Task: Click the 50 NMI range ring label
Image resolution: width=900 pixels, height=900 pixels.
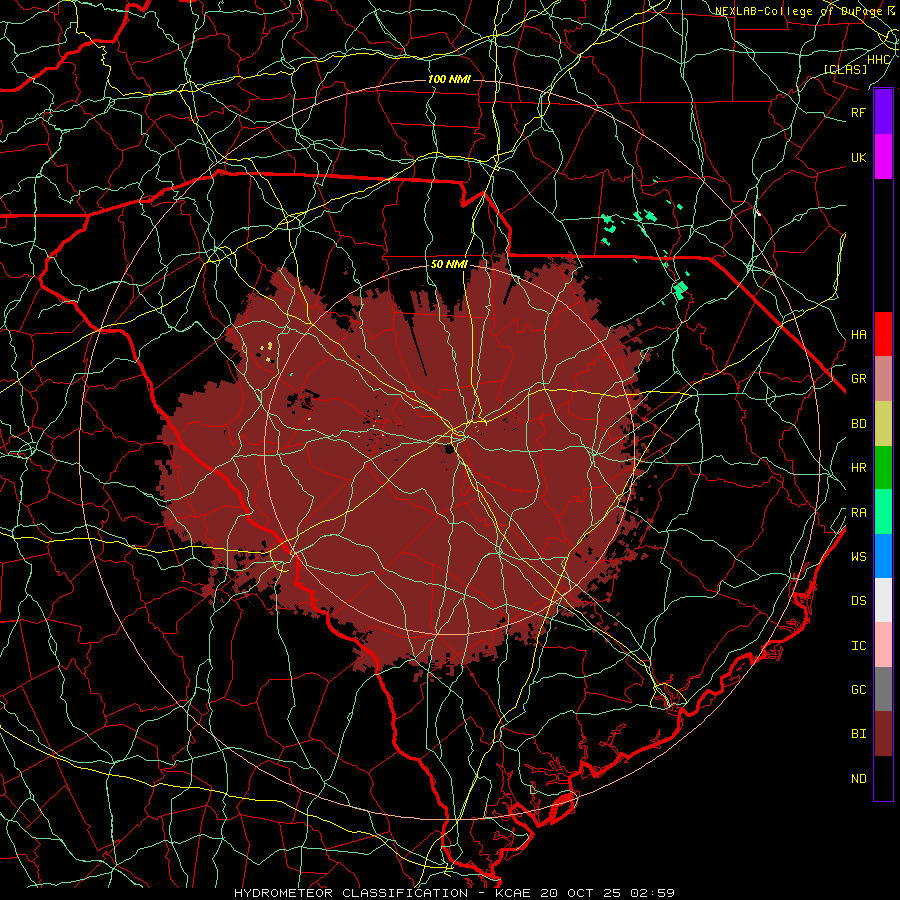Action: tap(449, 265)
